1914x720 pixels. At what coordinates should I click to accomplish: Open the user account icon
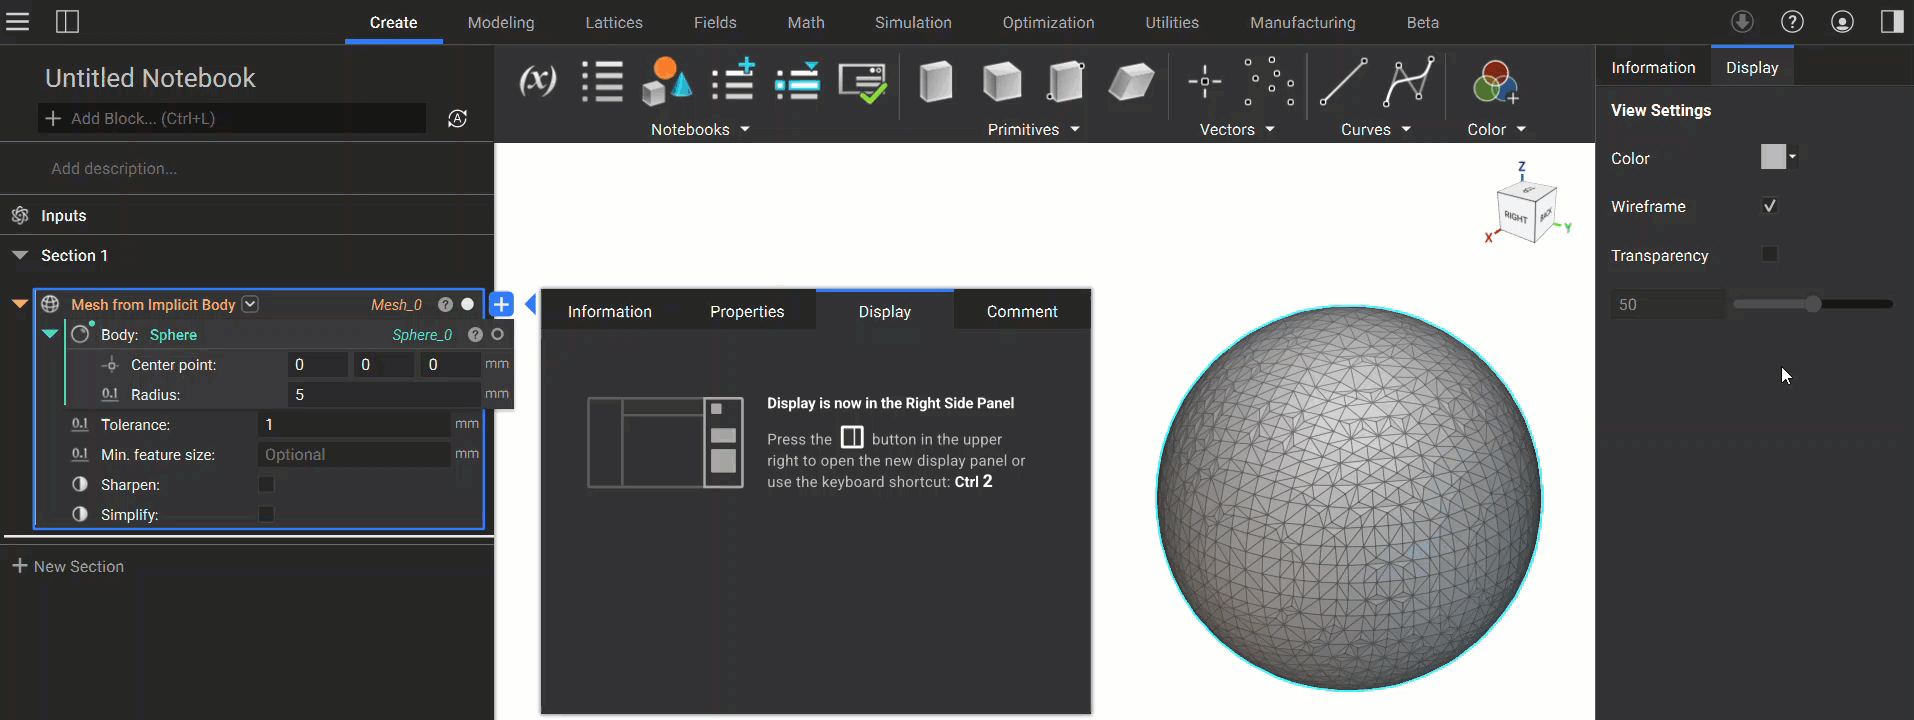pos(1842,21)
